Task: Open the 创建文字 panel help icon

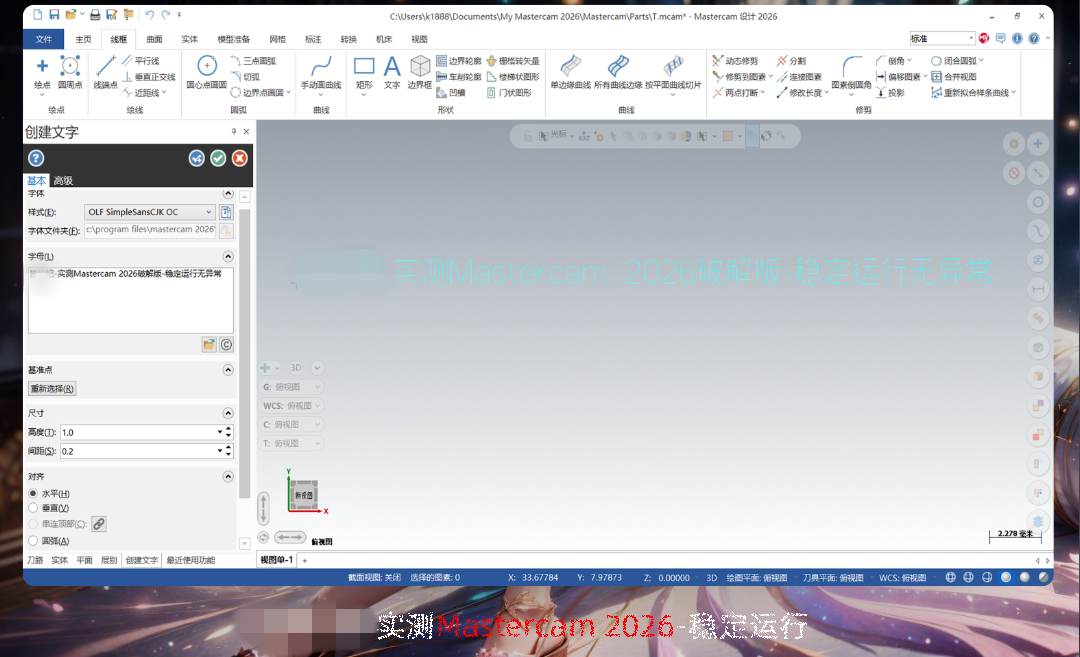Action: pos(36,158)
